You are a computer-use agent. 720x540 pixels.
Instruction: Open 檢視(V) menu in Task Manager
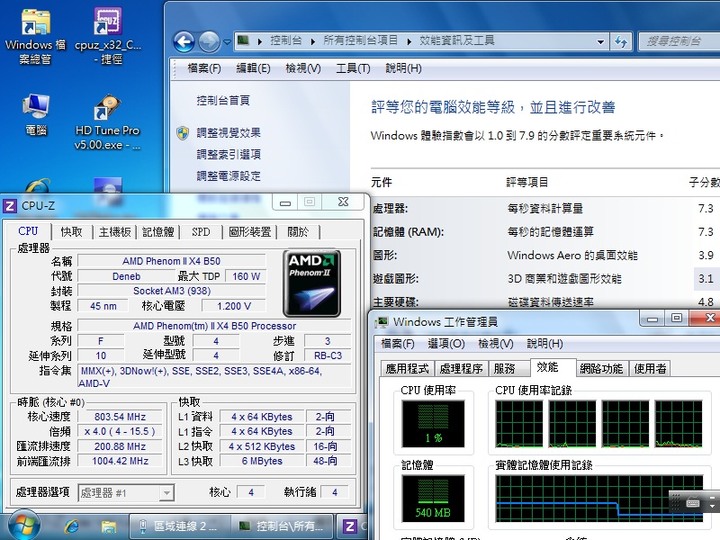tap(495, 343)
